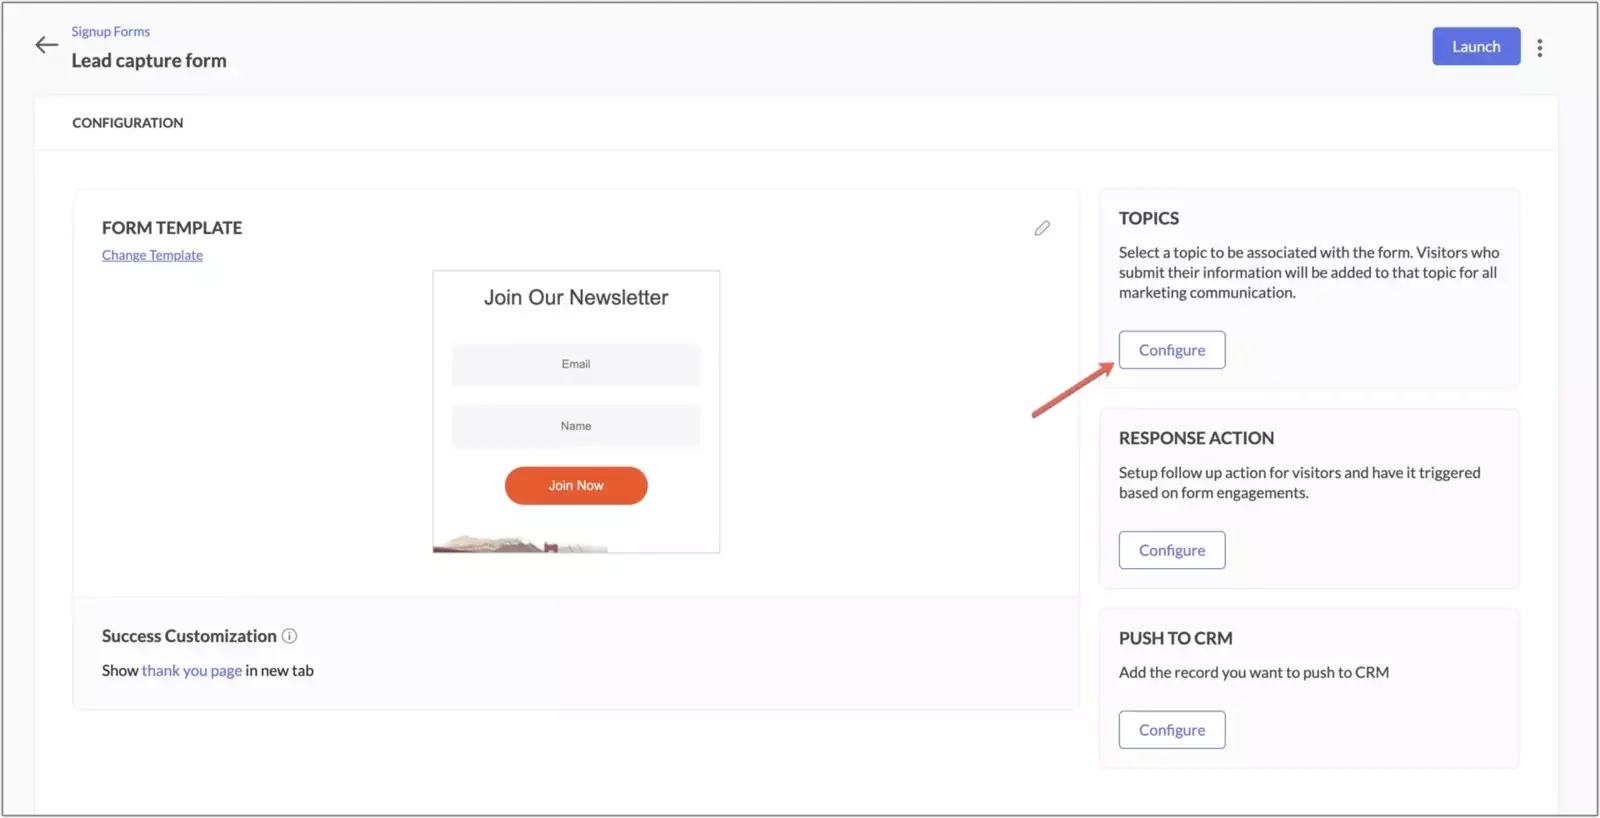Screen dimensions: 1600x818
Task: Open the three-dot more options menu
Action: (x=1539, y=47)
